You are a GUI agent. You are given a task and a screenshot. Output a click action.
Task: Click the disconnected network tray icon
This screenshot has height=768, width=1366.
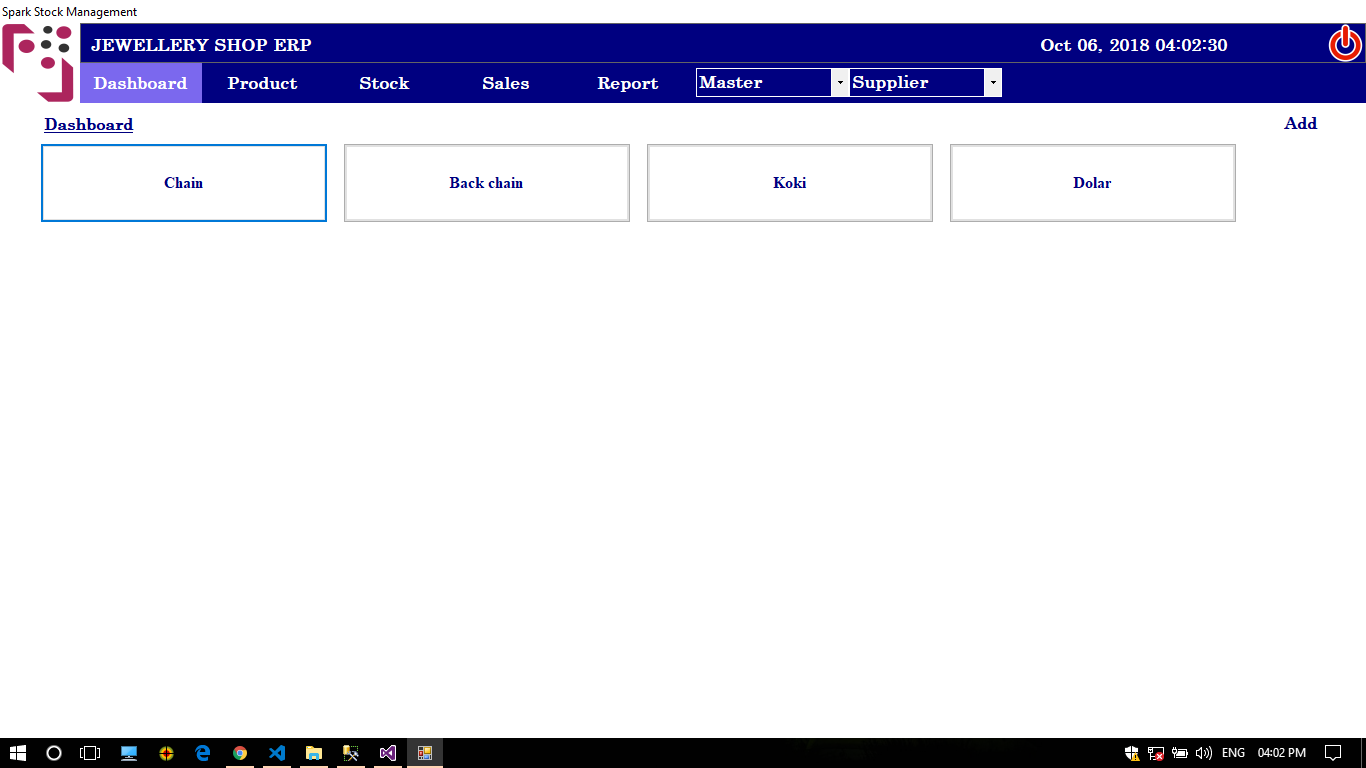[1156, 753]
